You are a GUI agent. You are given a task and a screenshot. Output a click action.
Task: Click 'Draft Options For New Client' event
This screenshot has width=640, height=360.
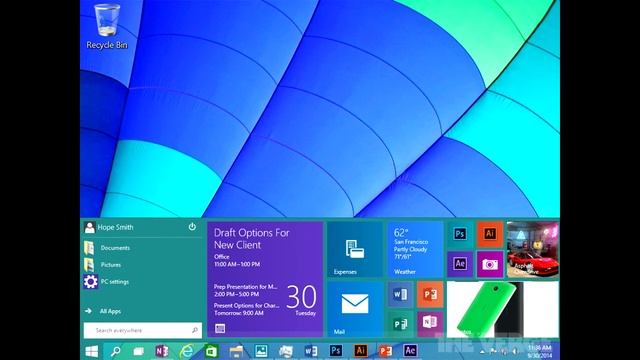tap(252, 239)
